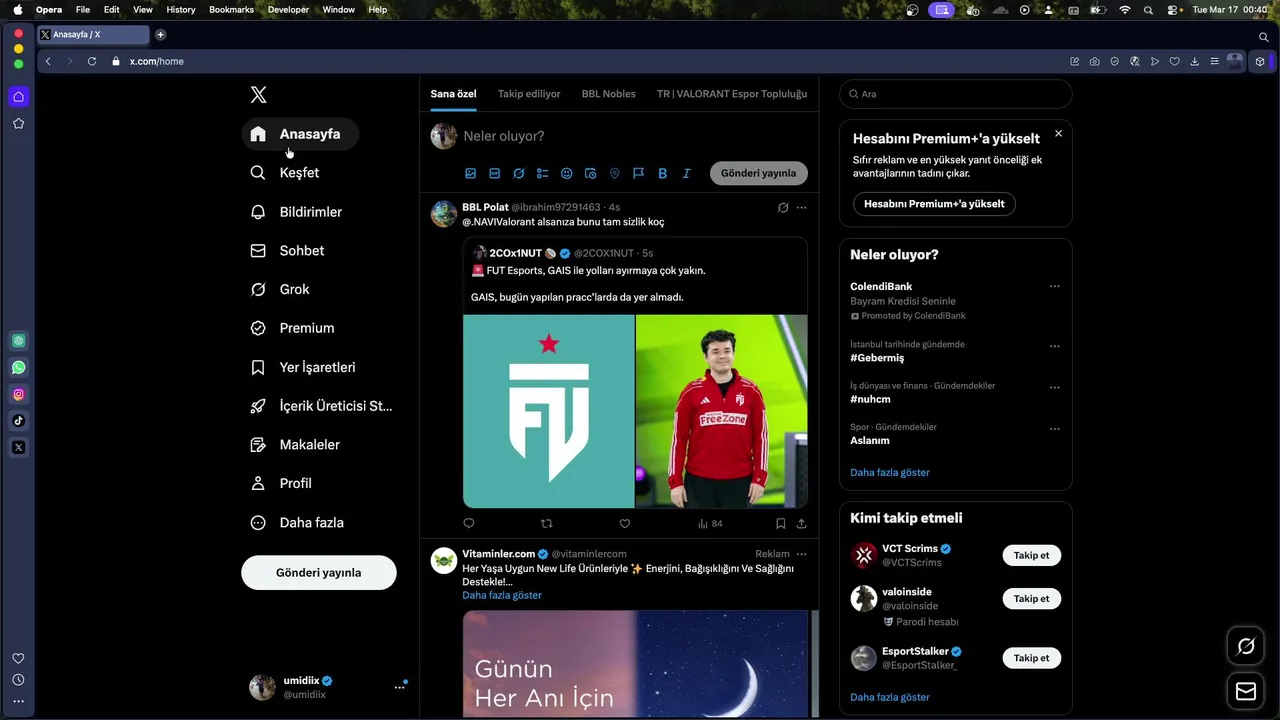Open the Premium sidebar item
Viewport: 1280px width, 720px height.
click(292, 328)
